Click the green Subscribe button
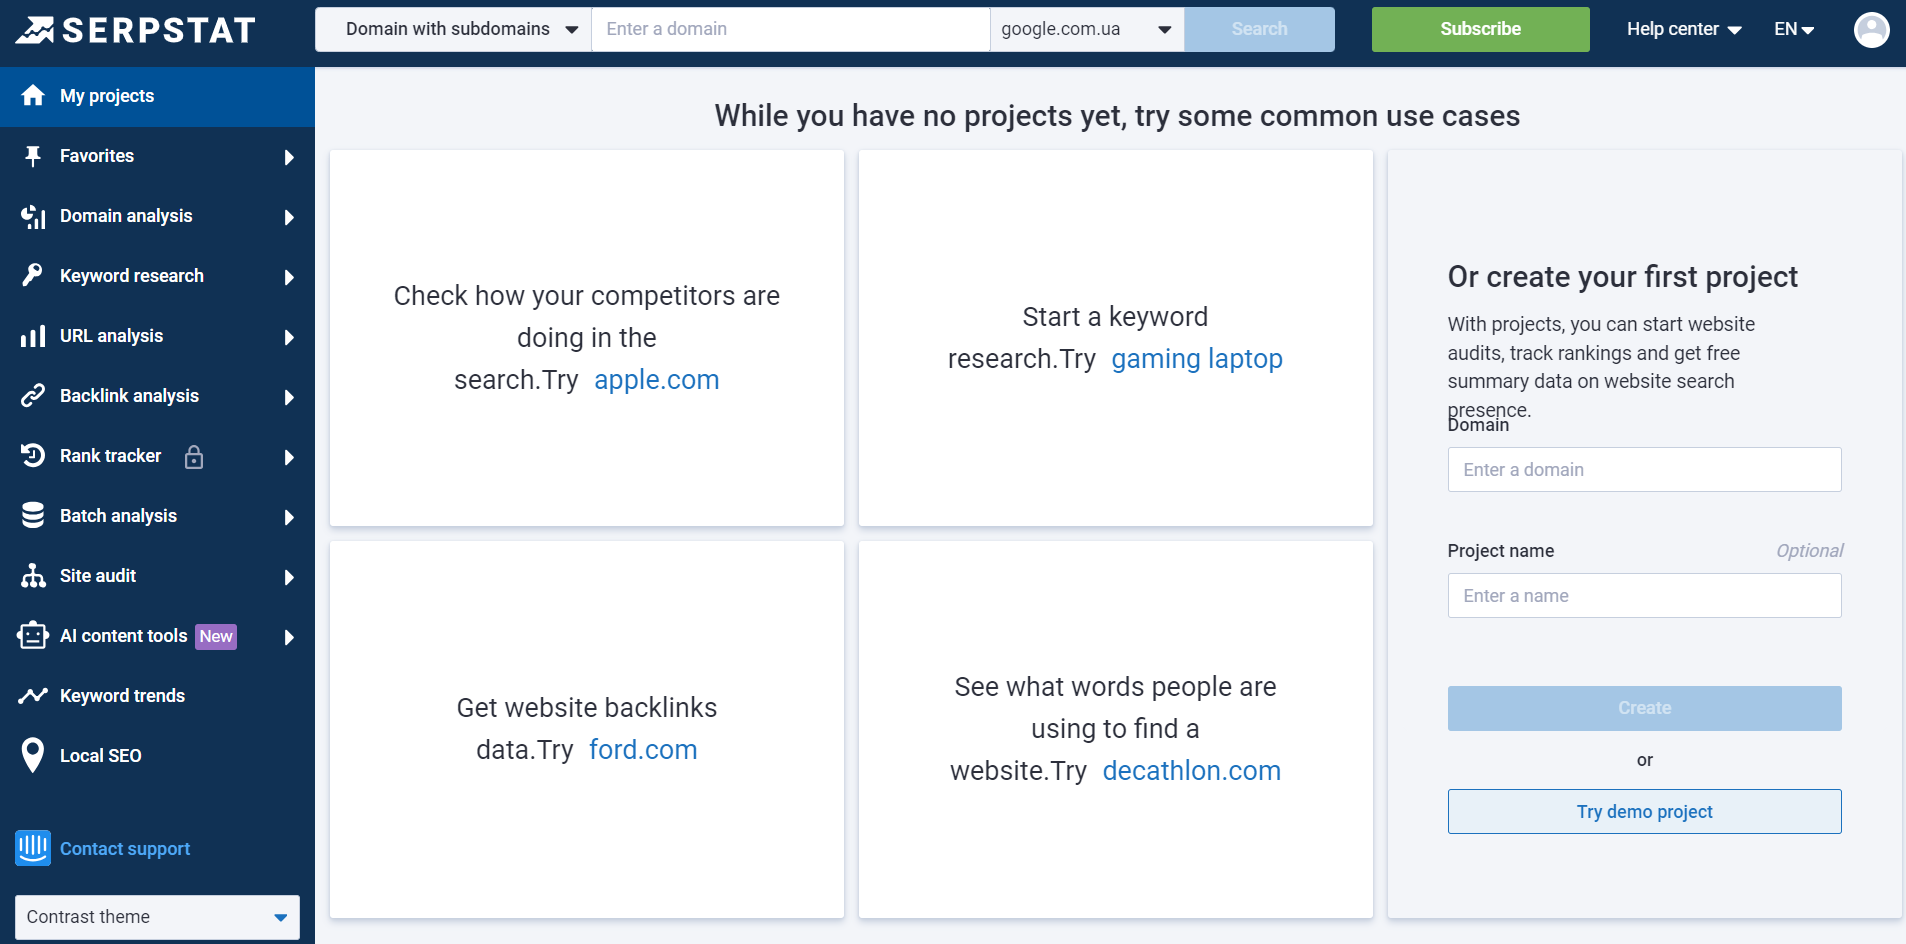 click(1480, 29)
